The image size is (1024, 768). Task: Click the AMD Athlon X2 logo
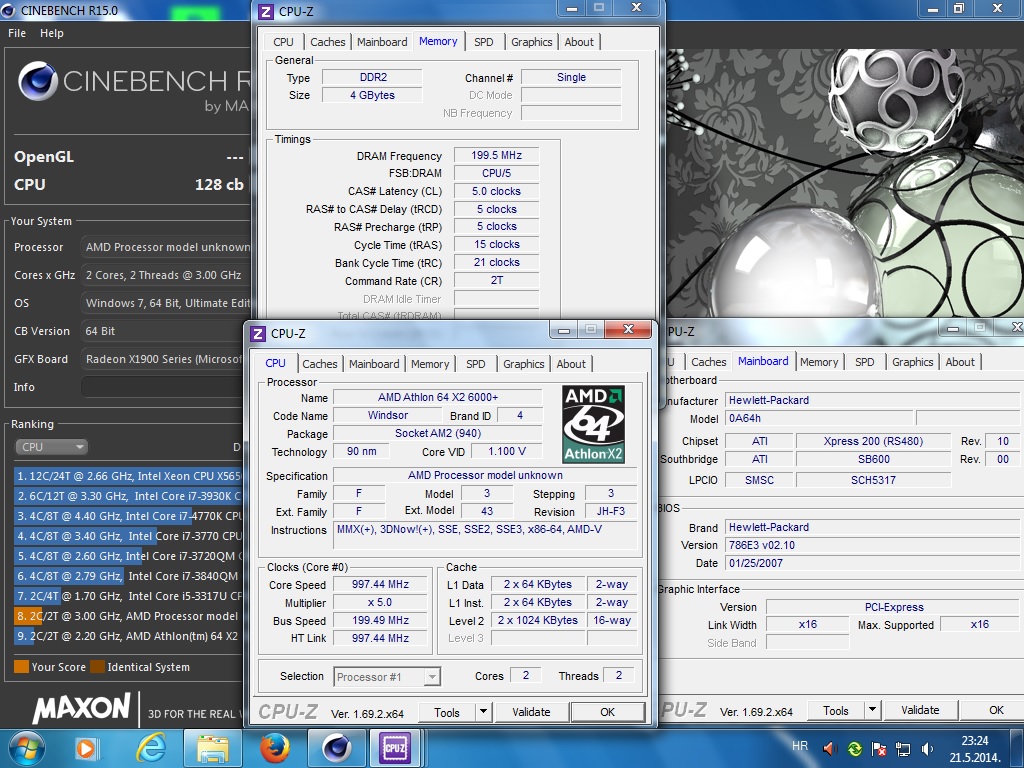tap(593, 424)
